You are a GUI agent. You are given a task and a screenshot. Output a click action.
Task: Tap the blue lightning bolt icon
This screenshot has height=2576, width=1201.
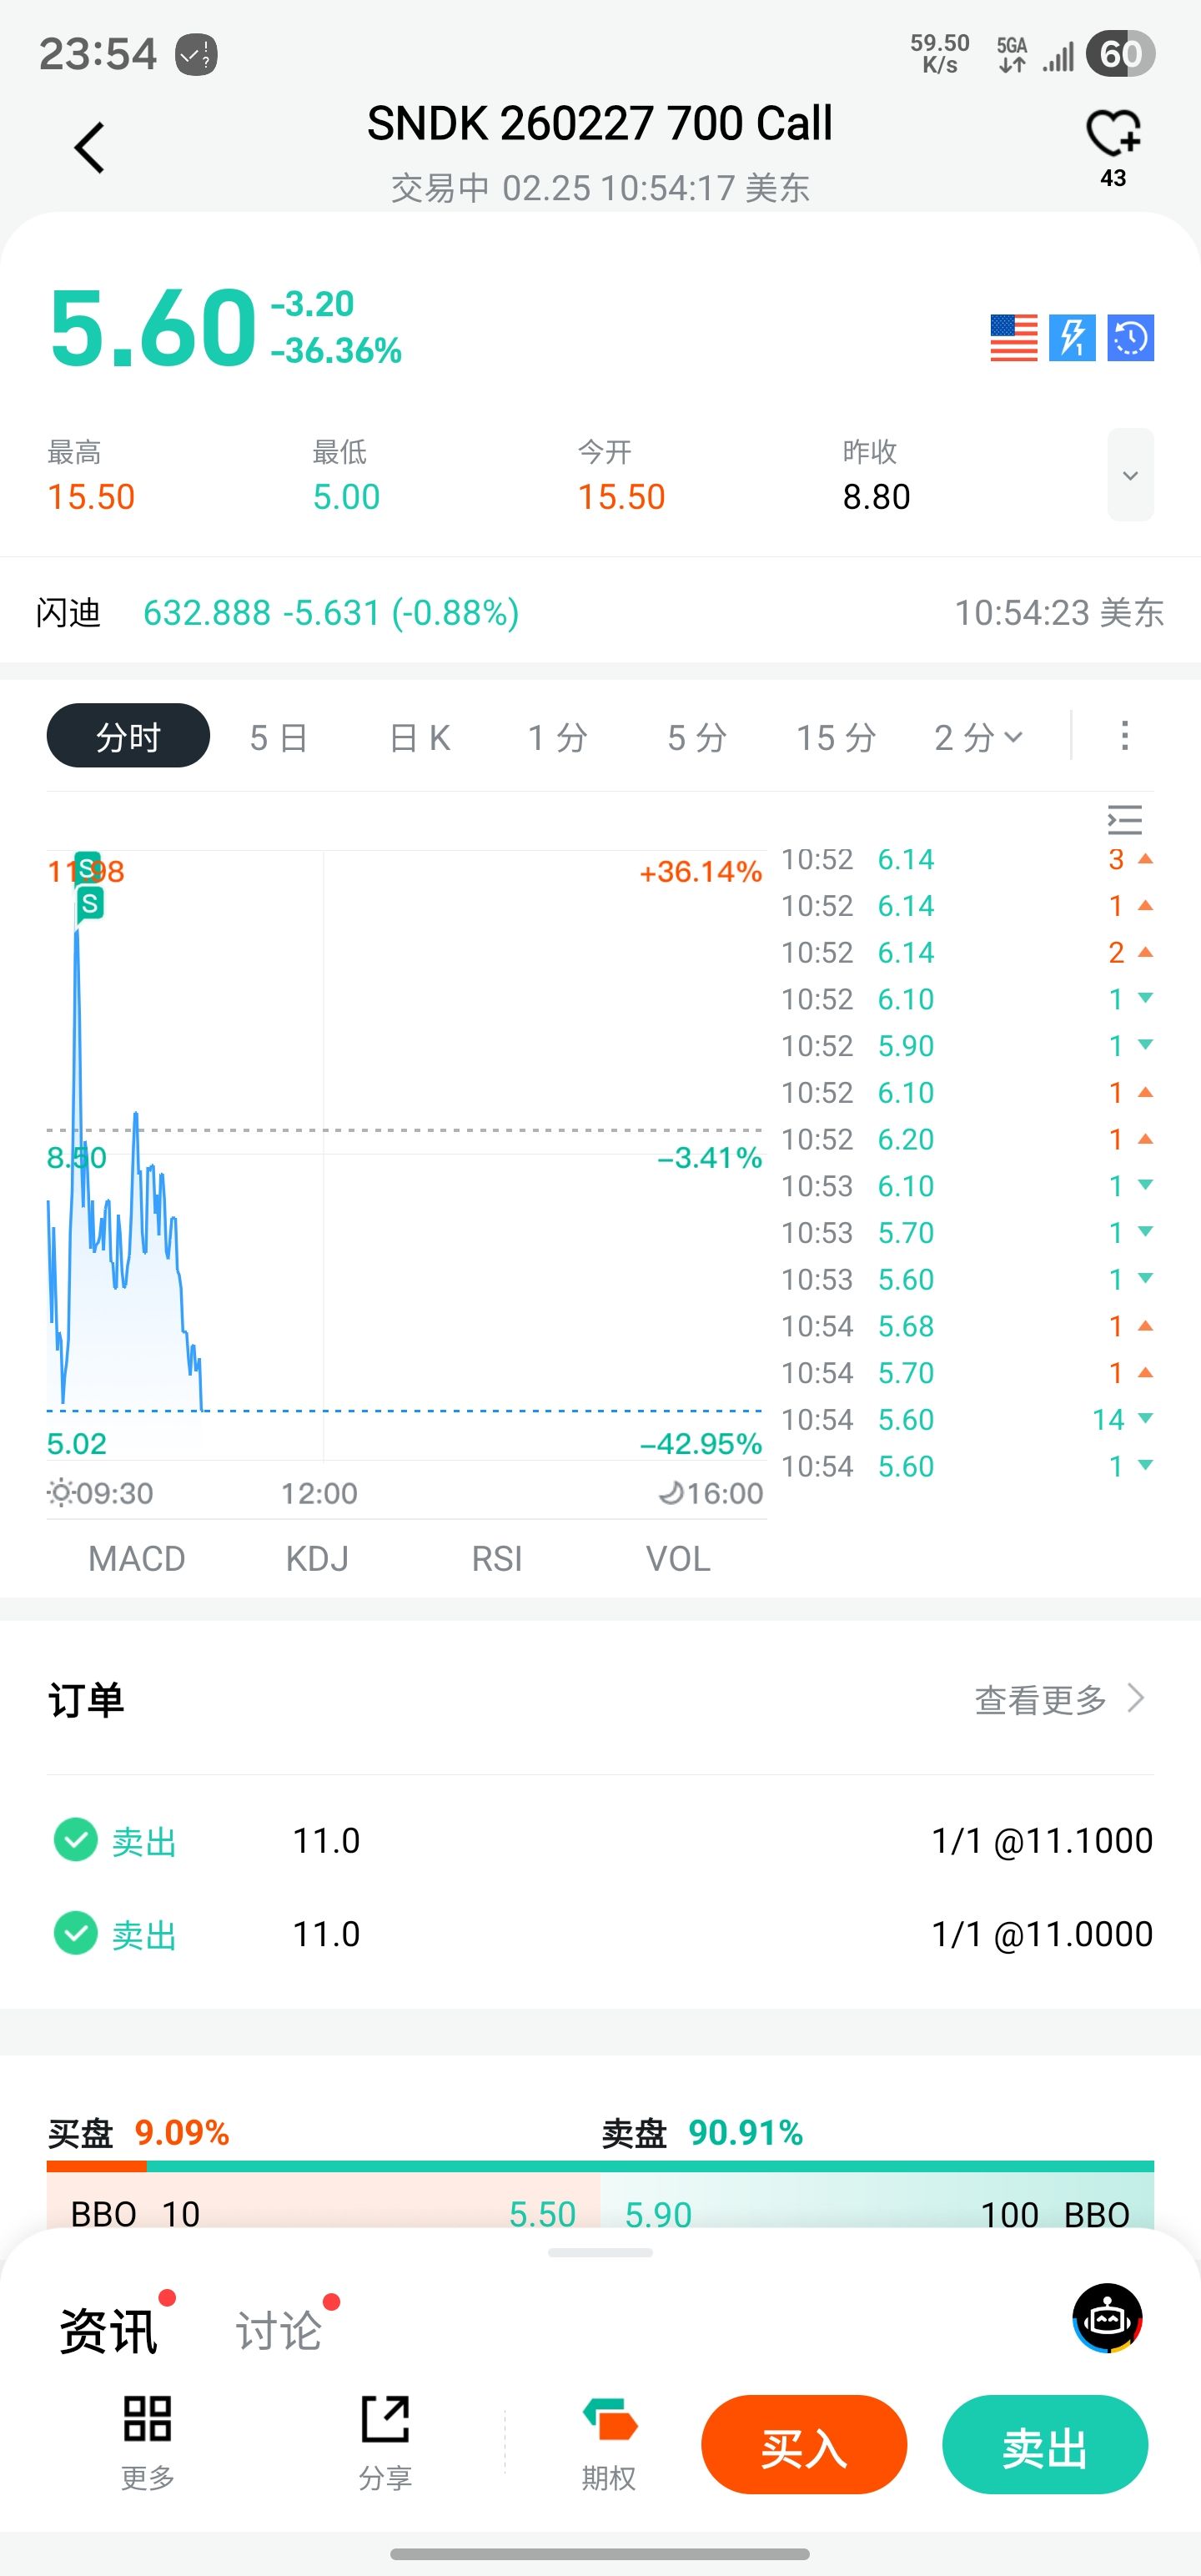click(1071, 337)
